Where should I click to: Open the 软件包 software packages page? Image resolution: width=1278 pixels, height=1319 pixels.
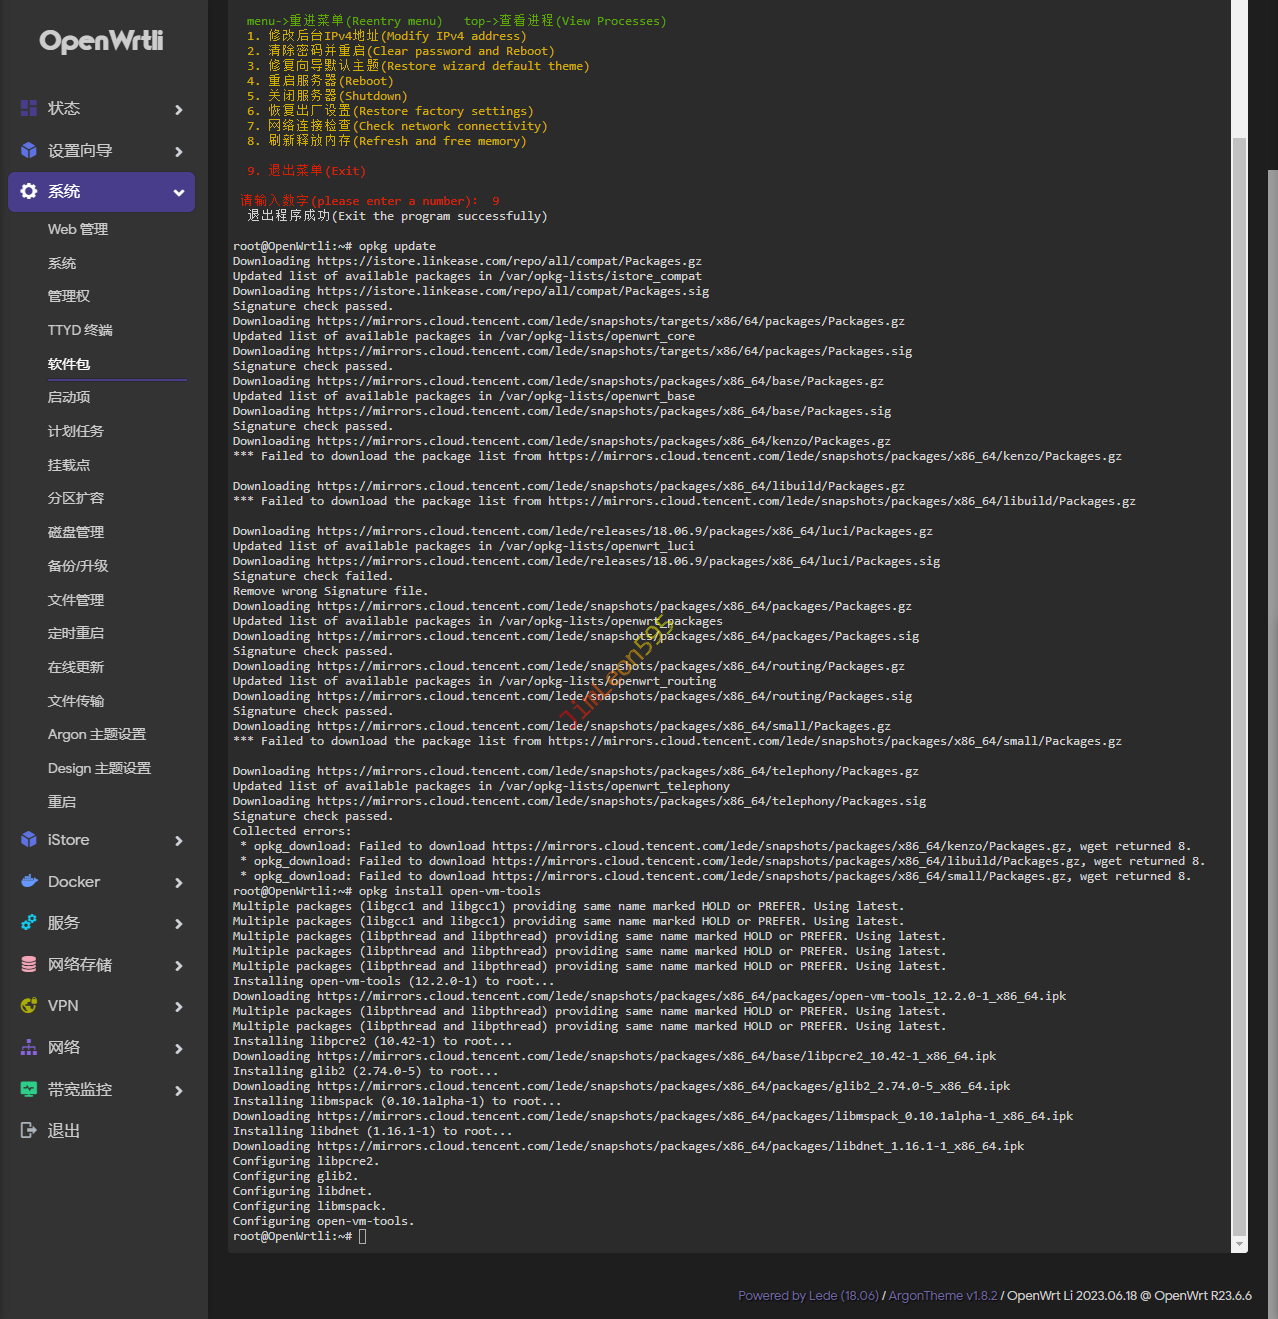point(69,364)
